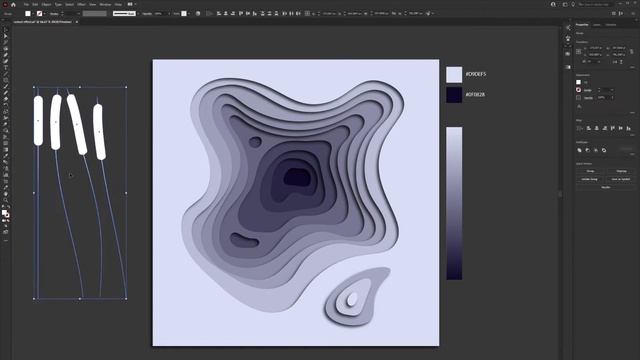Open the graphic Style dropdown in the control bar

coord(189,13)
